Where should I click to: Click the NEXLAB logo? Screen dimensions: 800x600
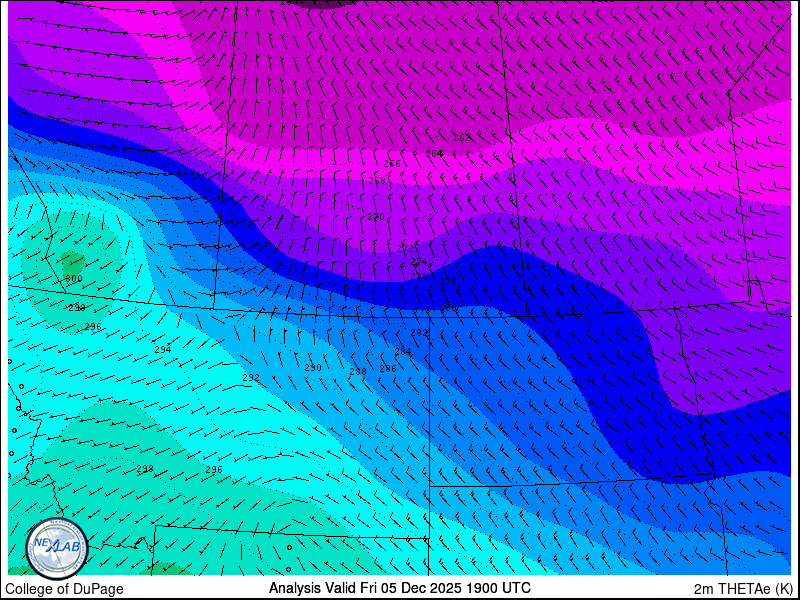click(57, 549)
